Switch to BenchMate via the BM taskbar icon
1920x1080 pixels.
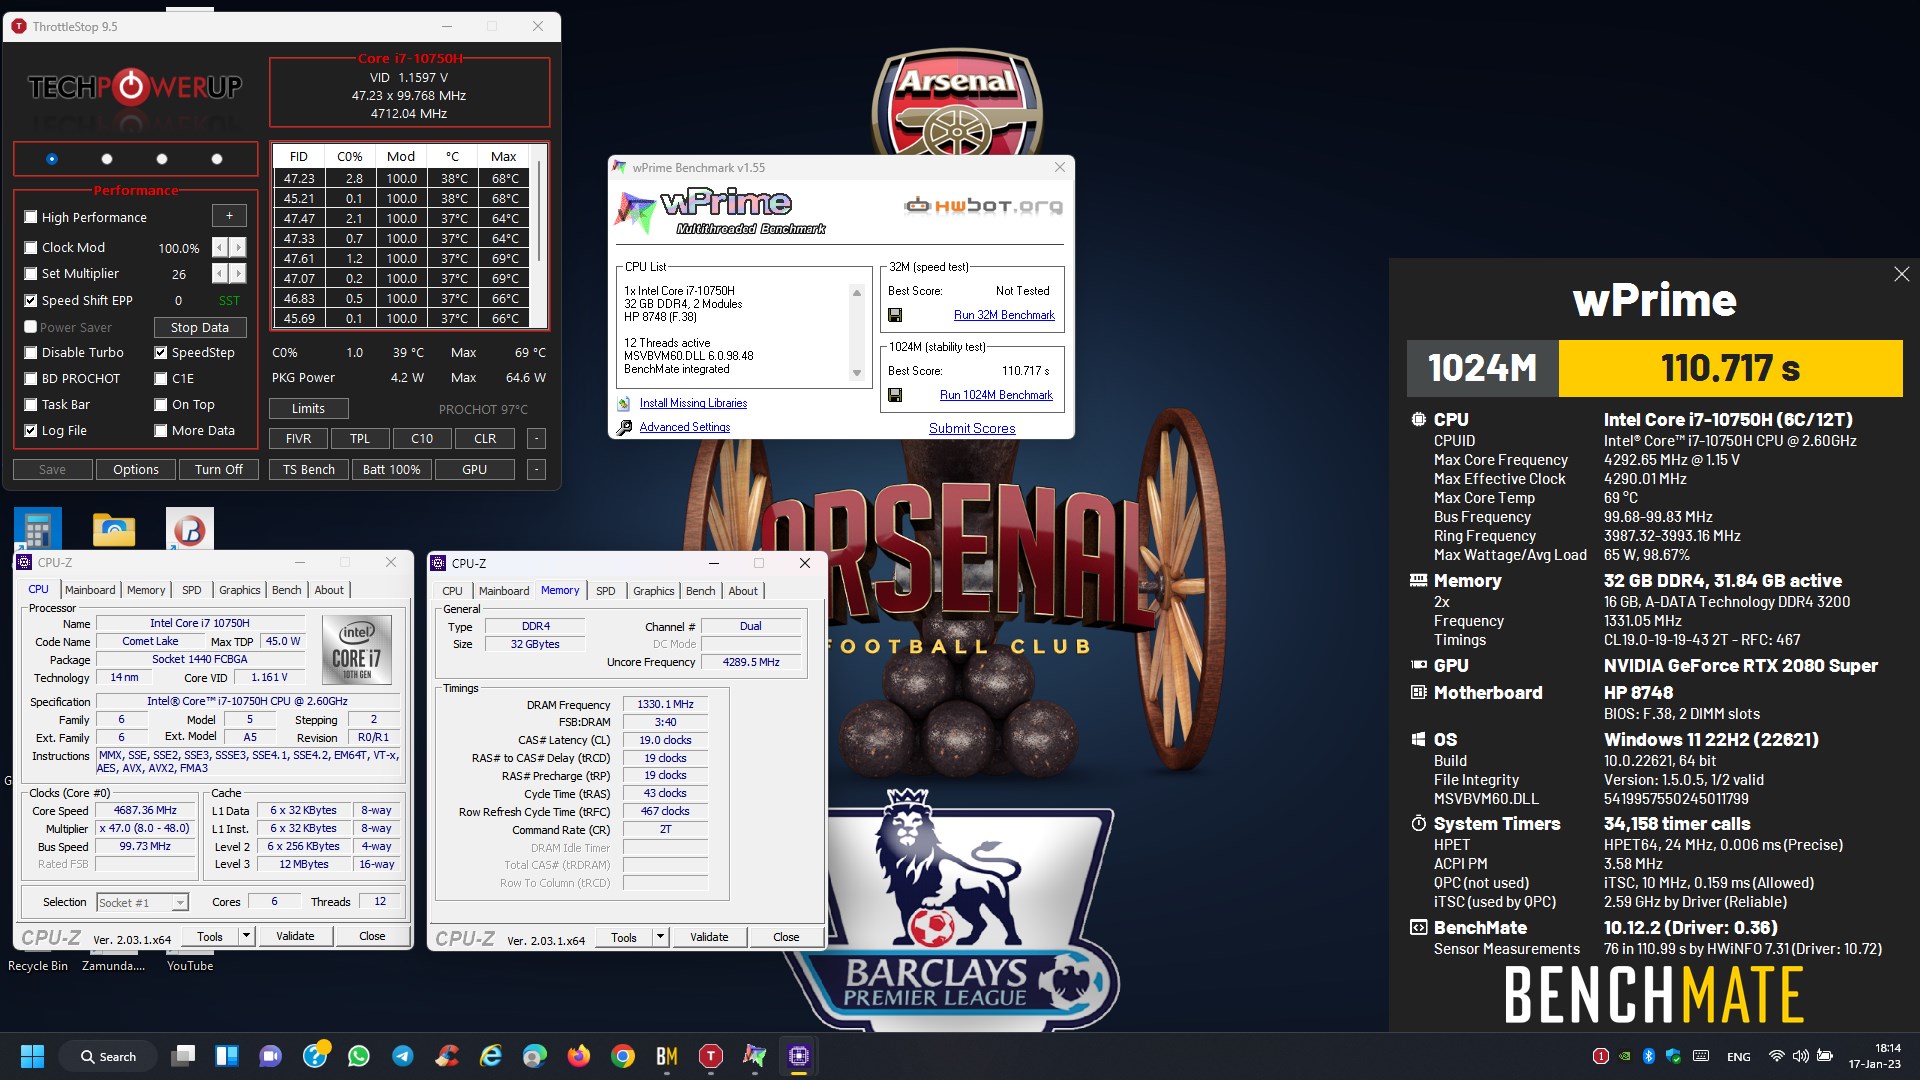(667, 1056)
